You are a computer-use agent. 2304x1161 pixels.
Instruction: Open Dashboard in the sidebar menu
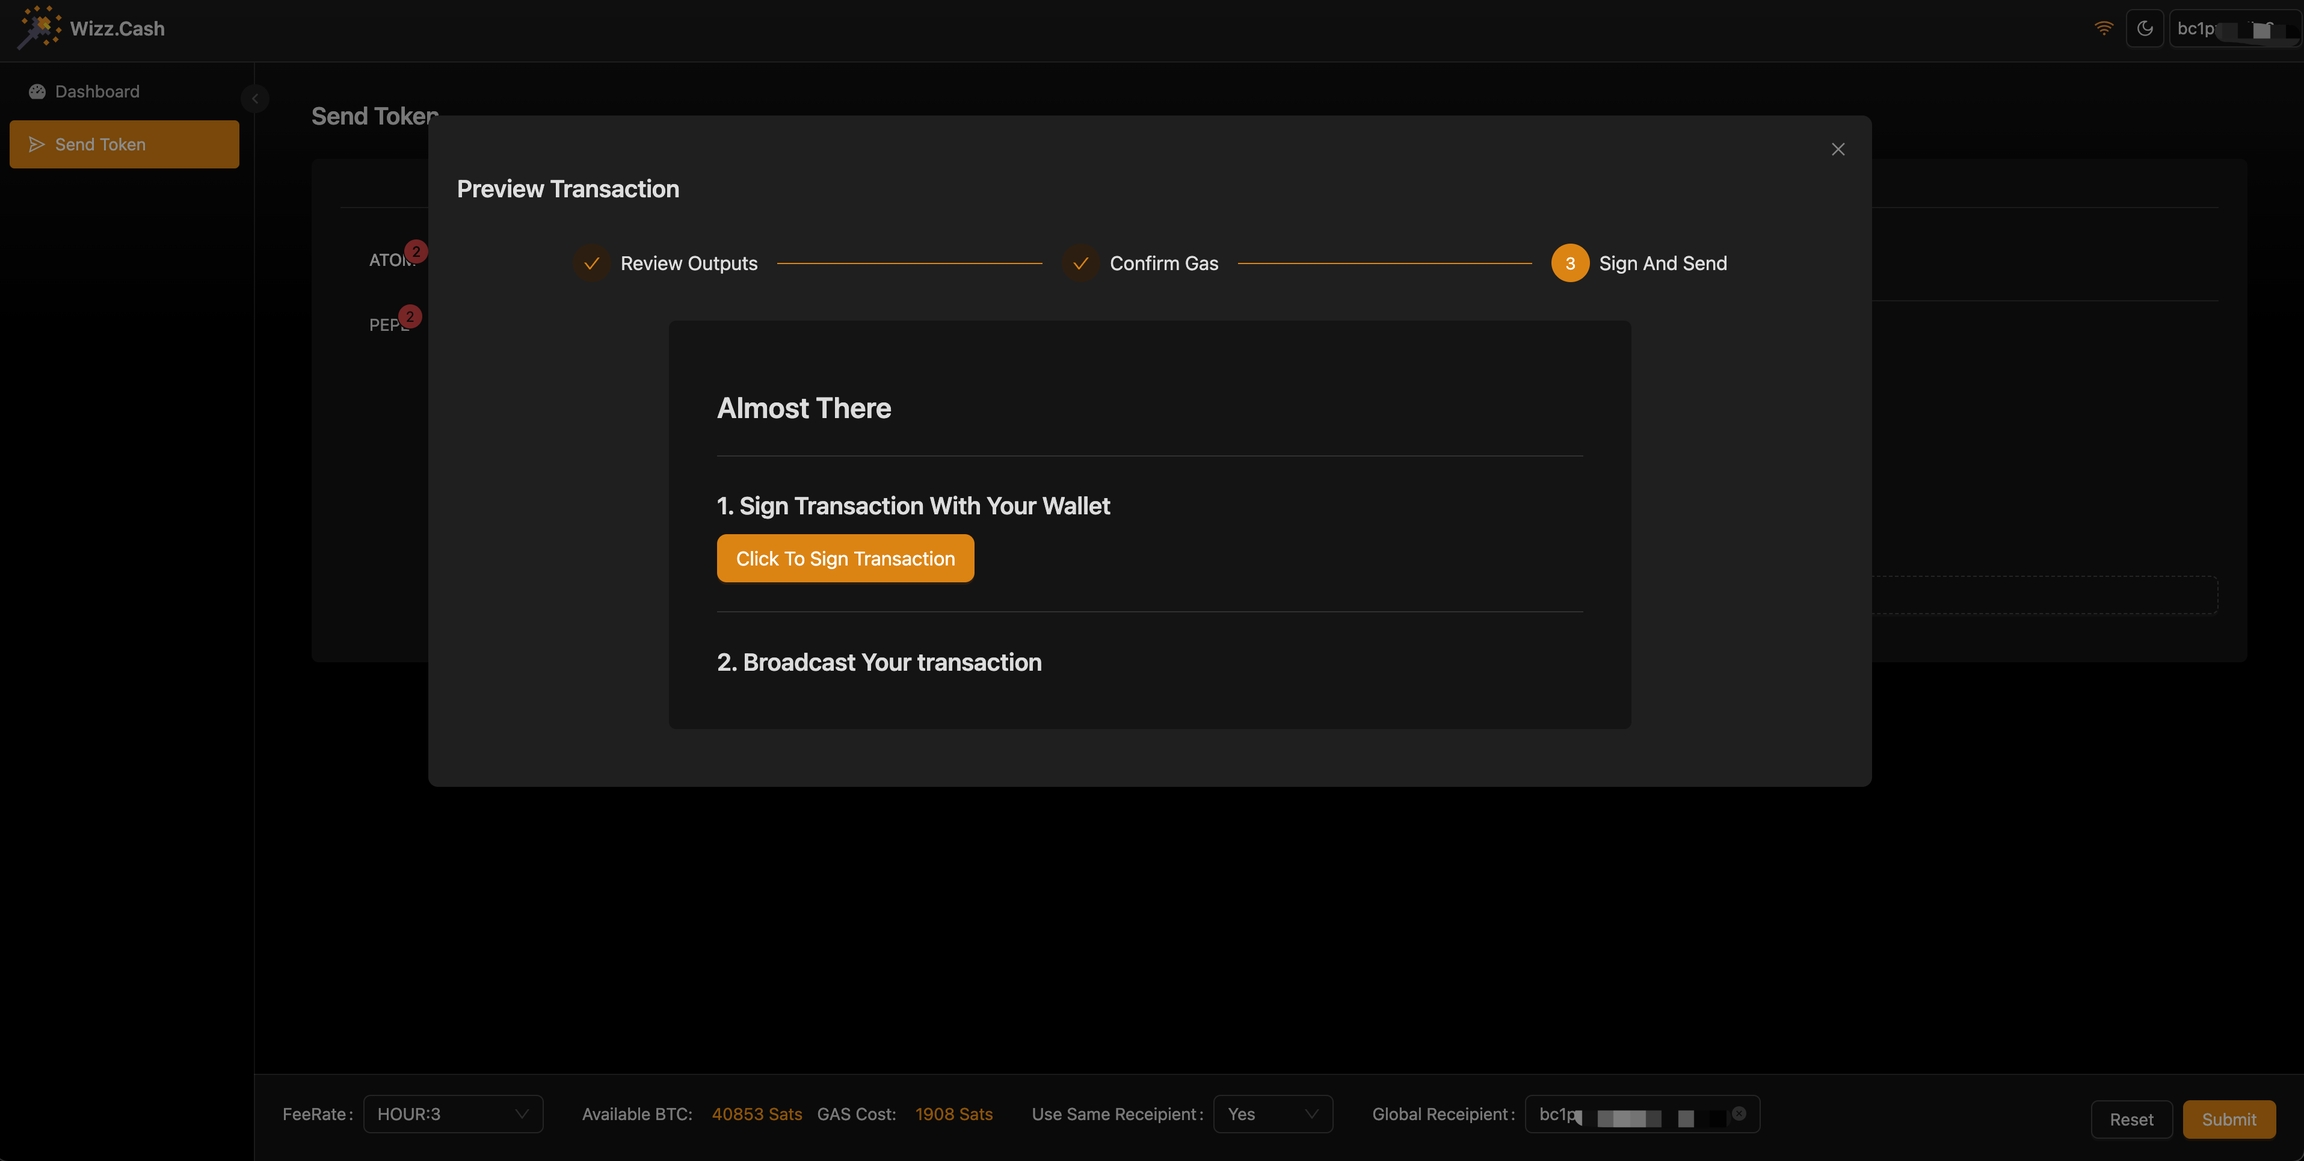[x=97, y=91]
